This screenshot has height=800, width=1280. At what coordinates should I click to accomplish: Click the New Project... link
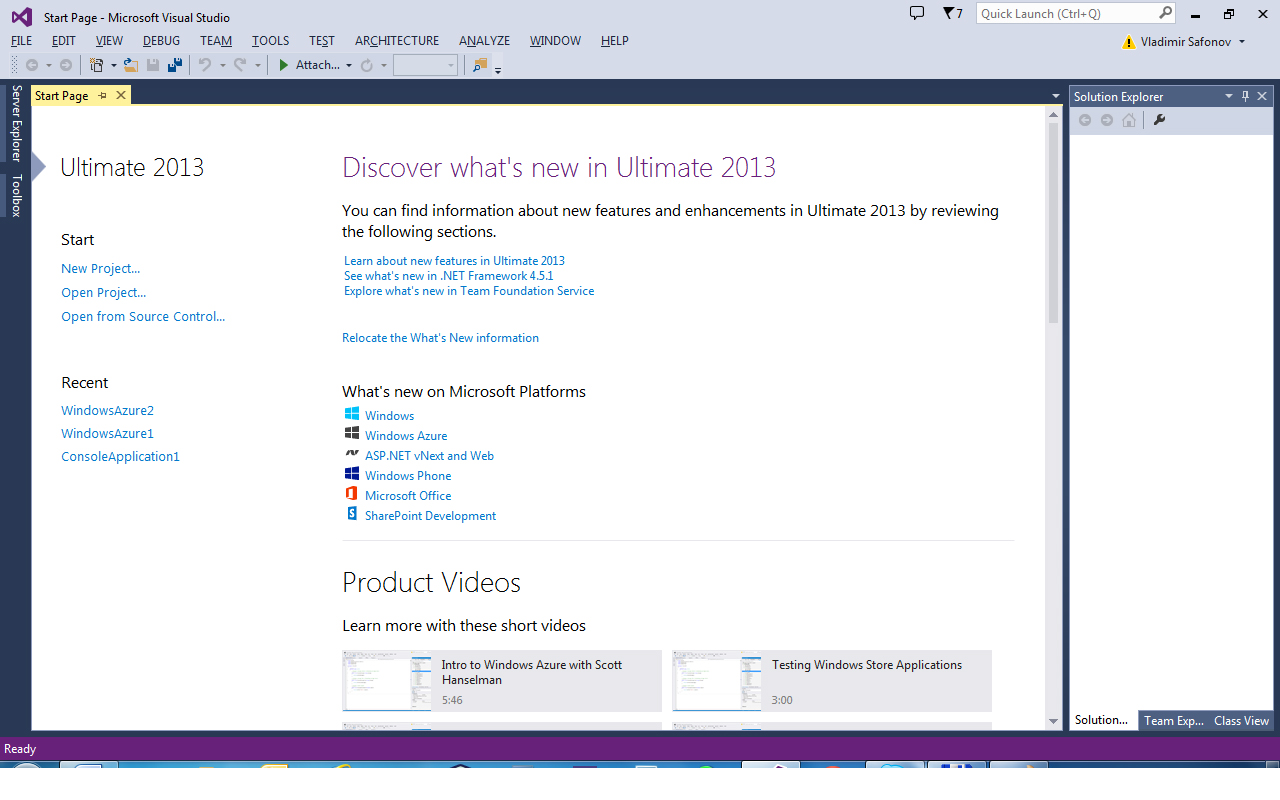click(x=100, y=268)
